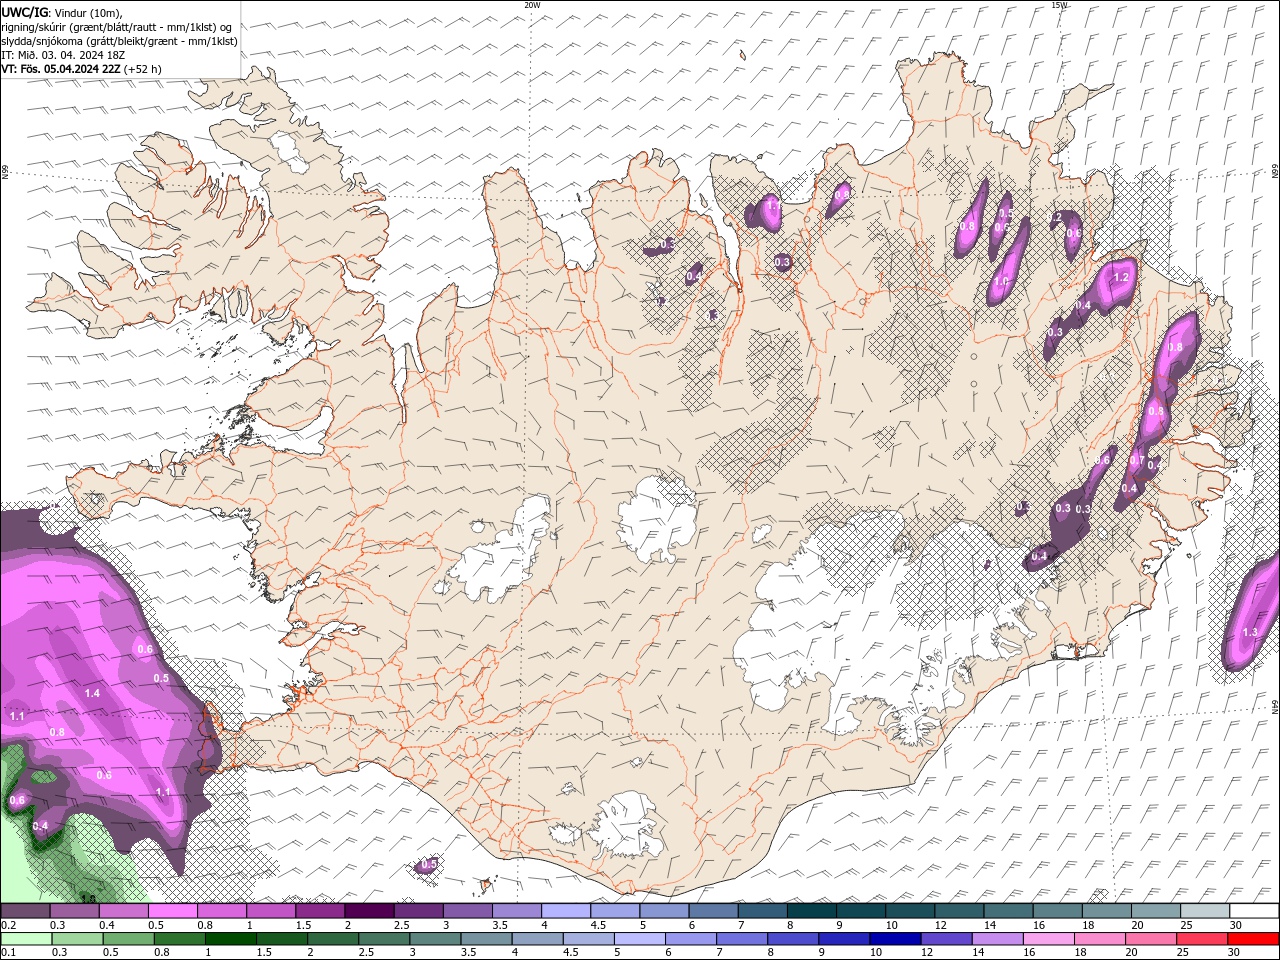The width and height of the screenshot is (1280, 960).
Task: Click the 0.1 label on the lower legend row
Action: pyautogui.click(x=8, y=952)
